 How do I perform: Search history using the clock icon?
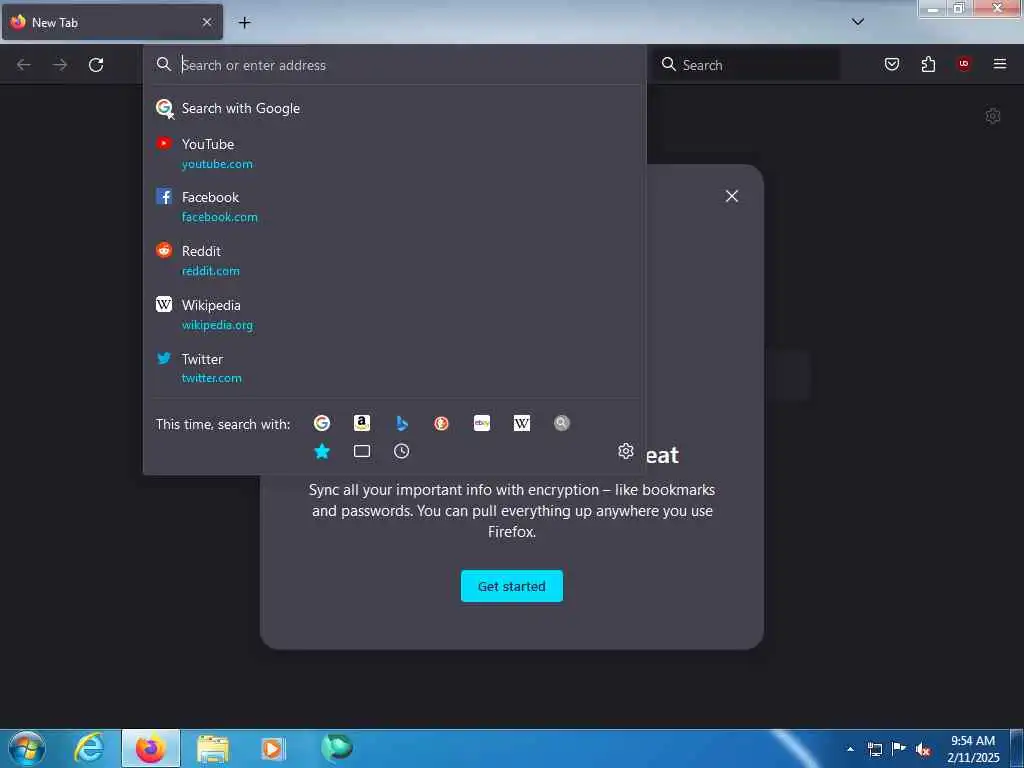tap(402, 451)
